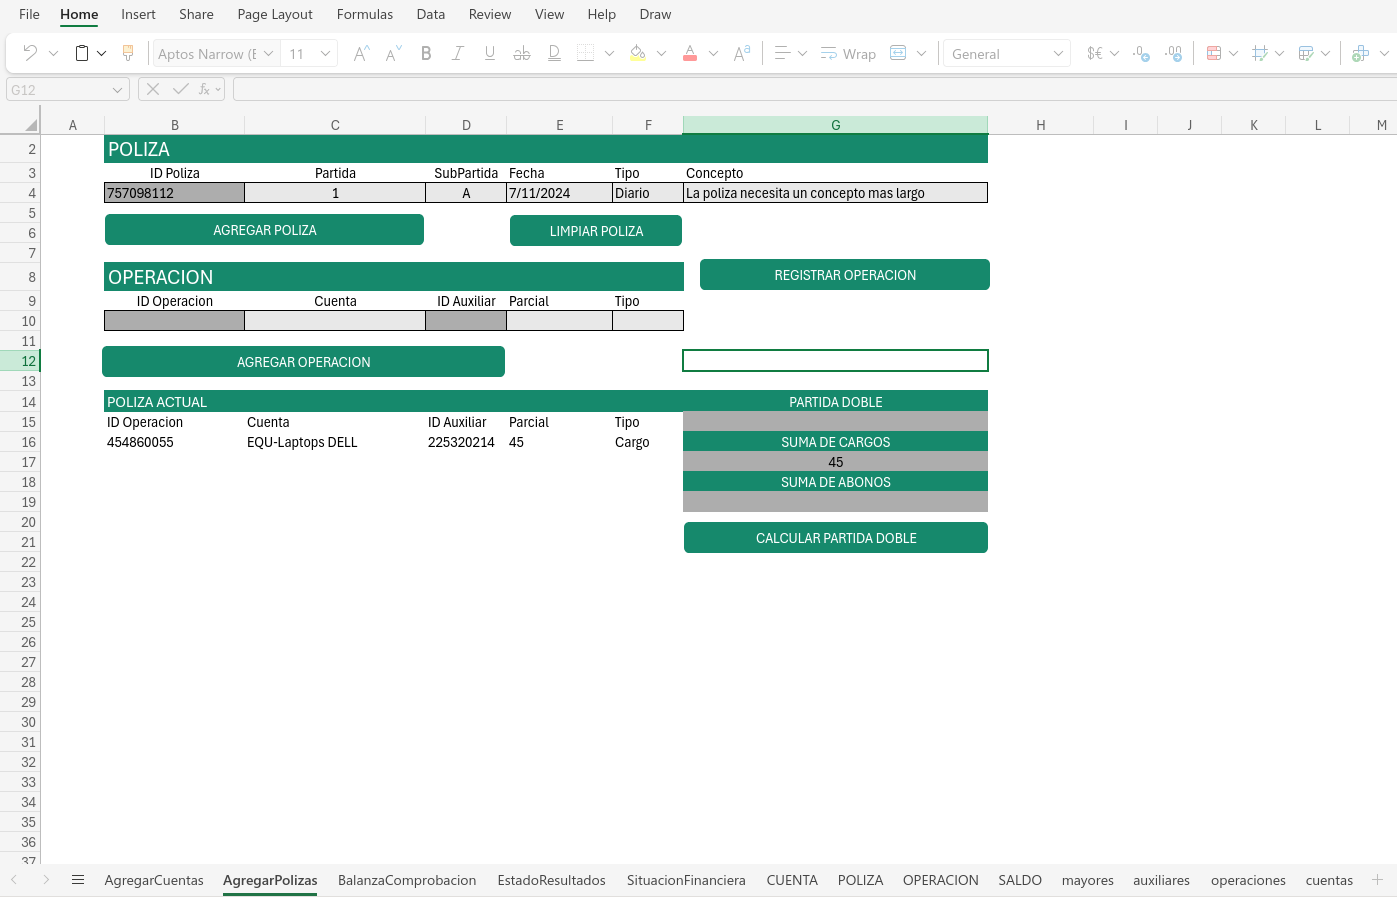Switch to the Draw ribbon tab
The image size is (1397, 898).
point(655,14)
